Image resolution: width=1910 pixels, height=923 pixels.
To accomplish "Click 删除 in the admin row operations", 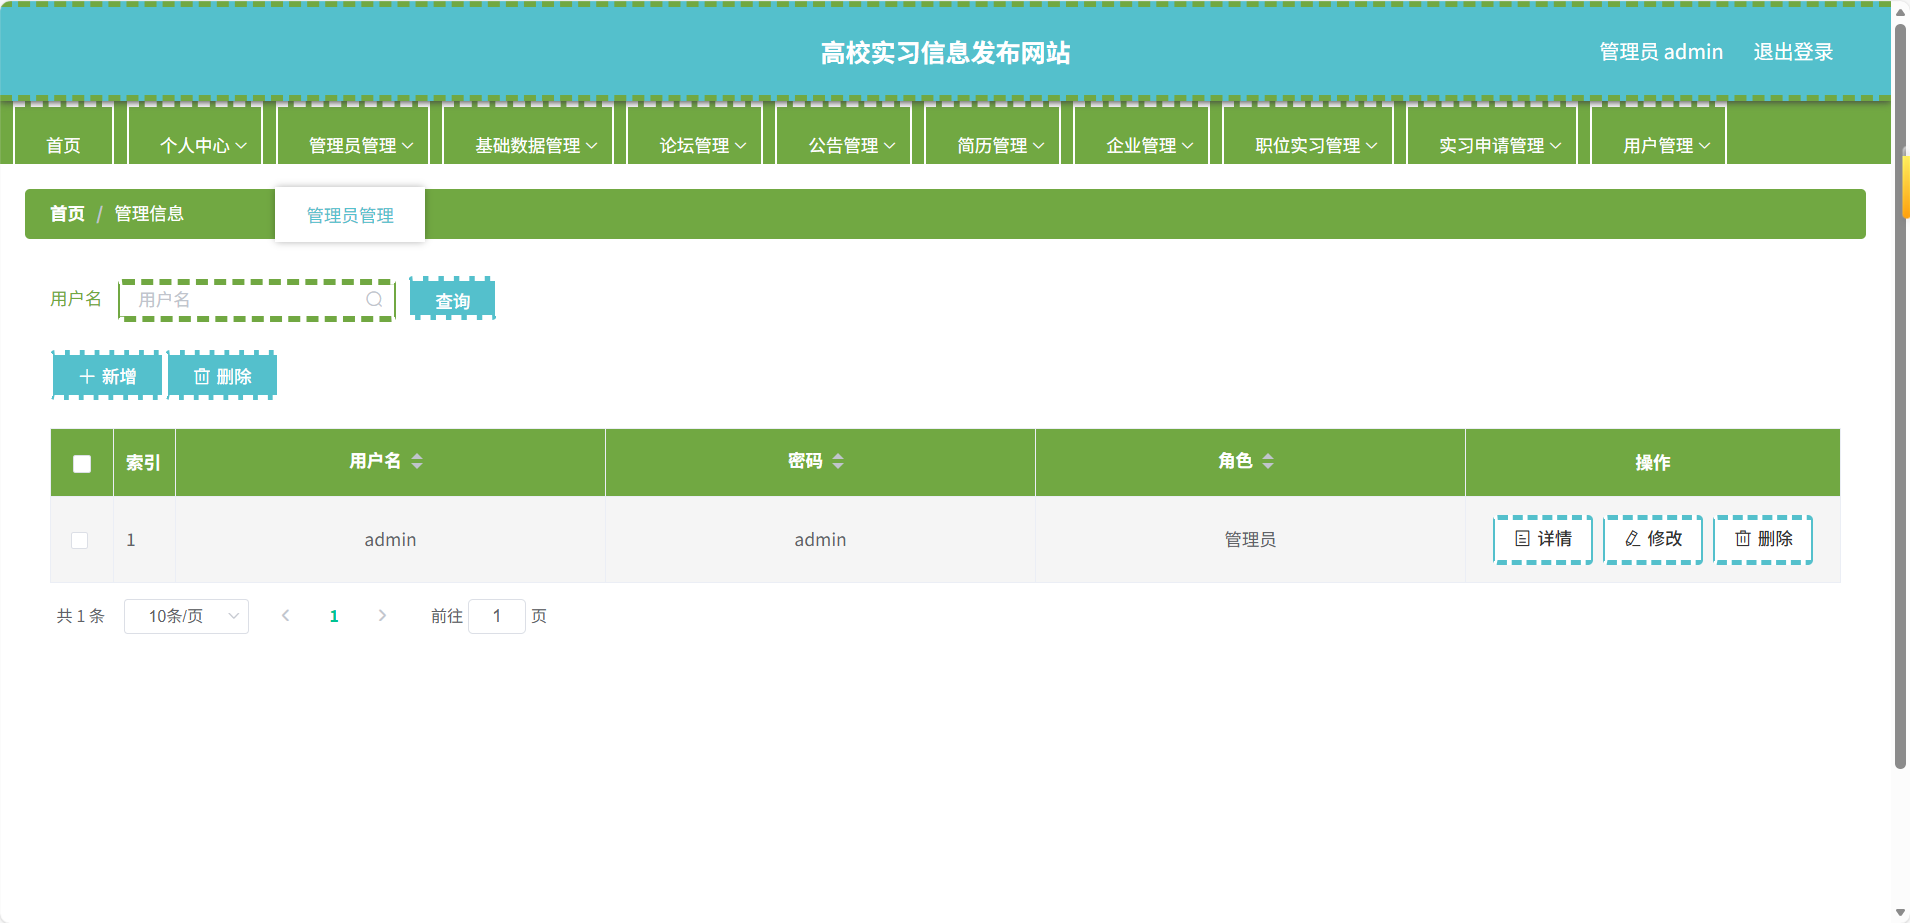I will pos(1763,539).
